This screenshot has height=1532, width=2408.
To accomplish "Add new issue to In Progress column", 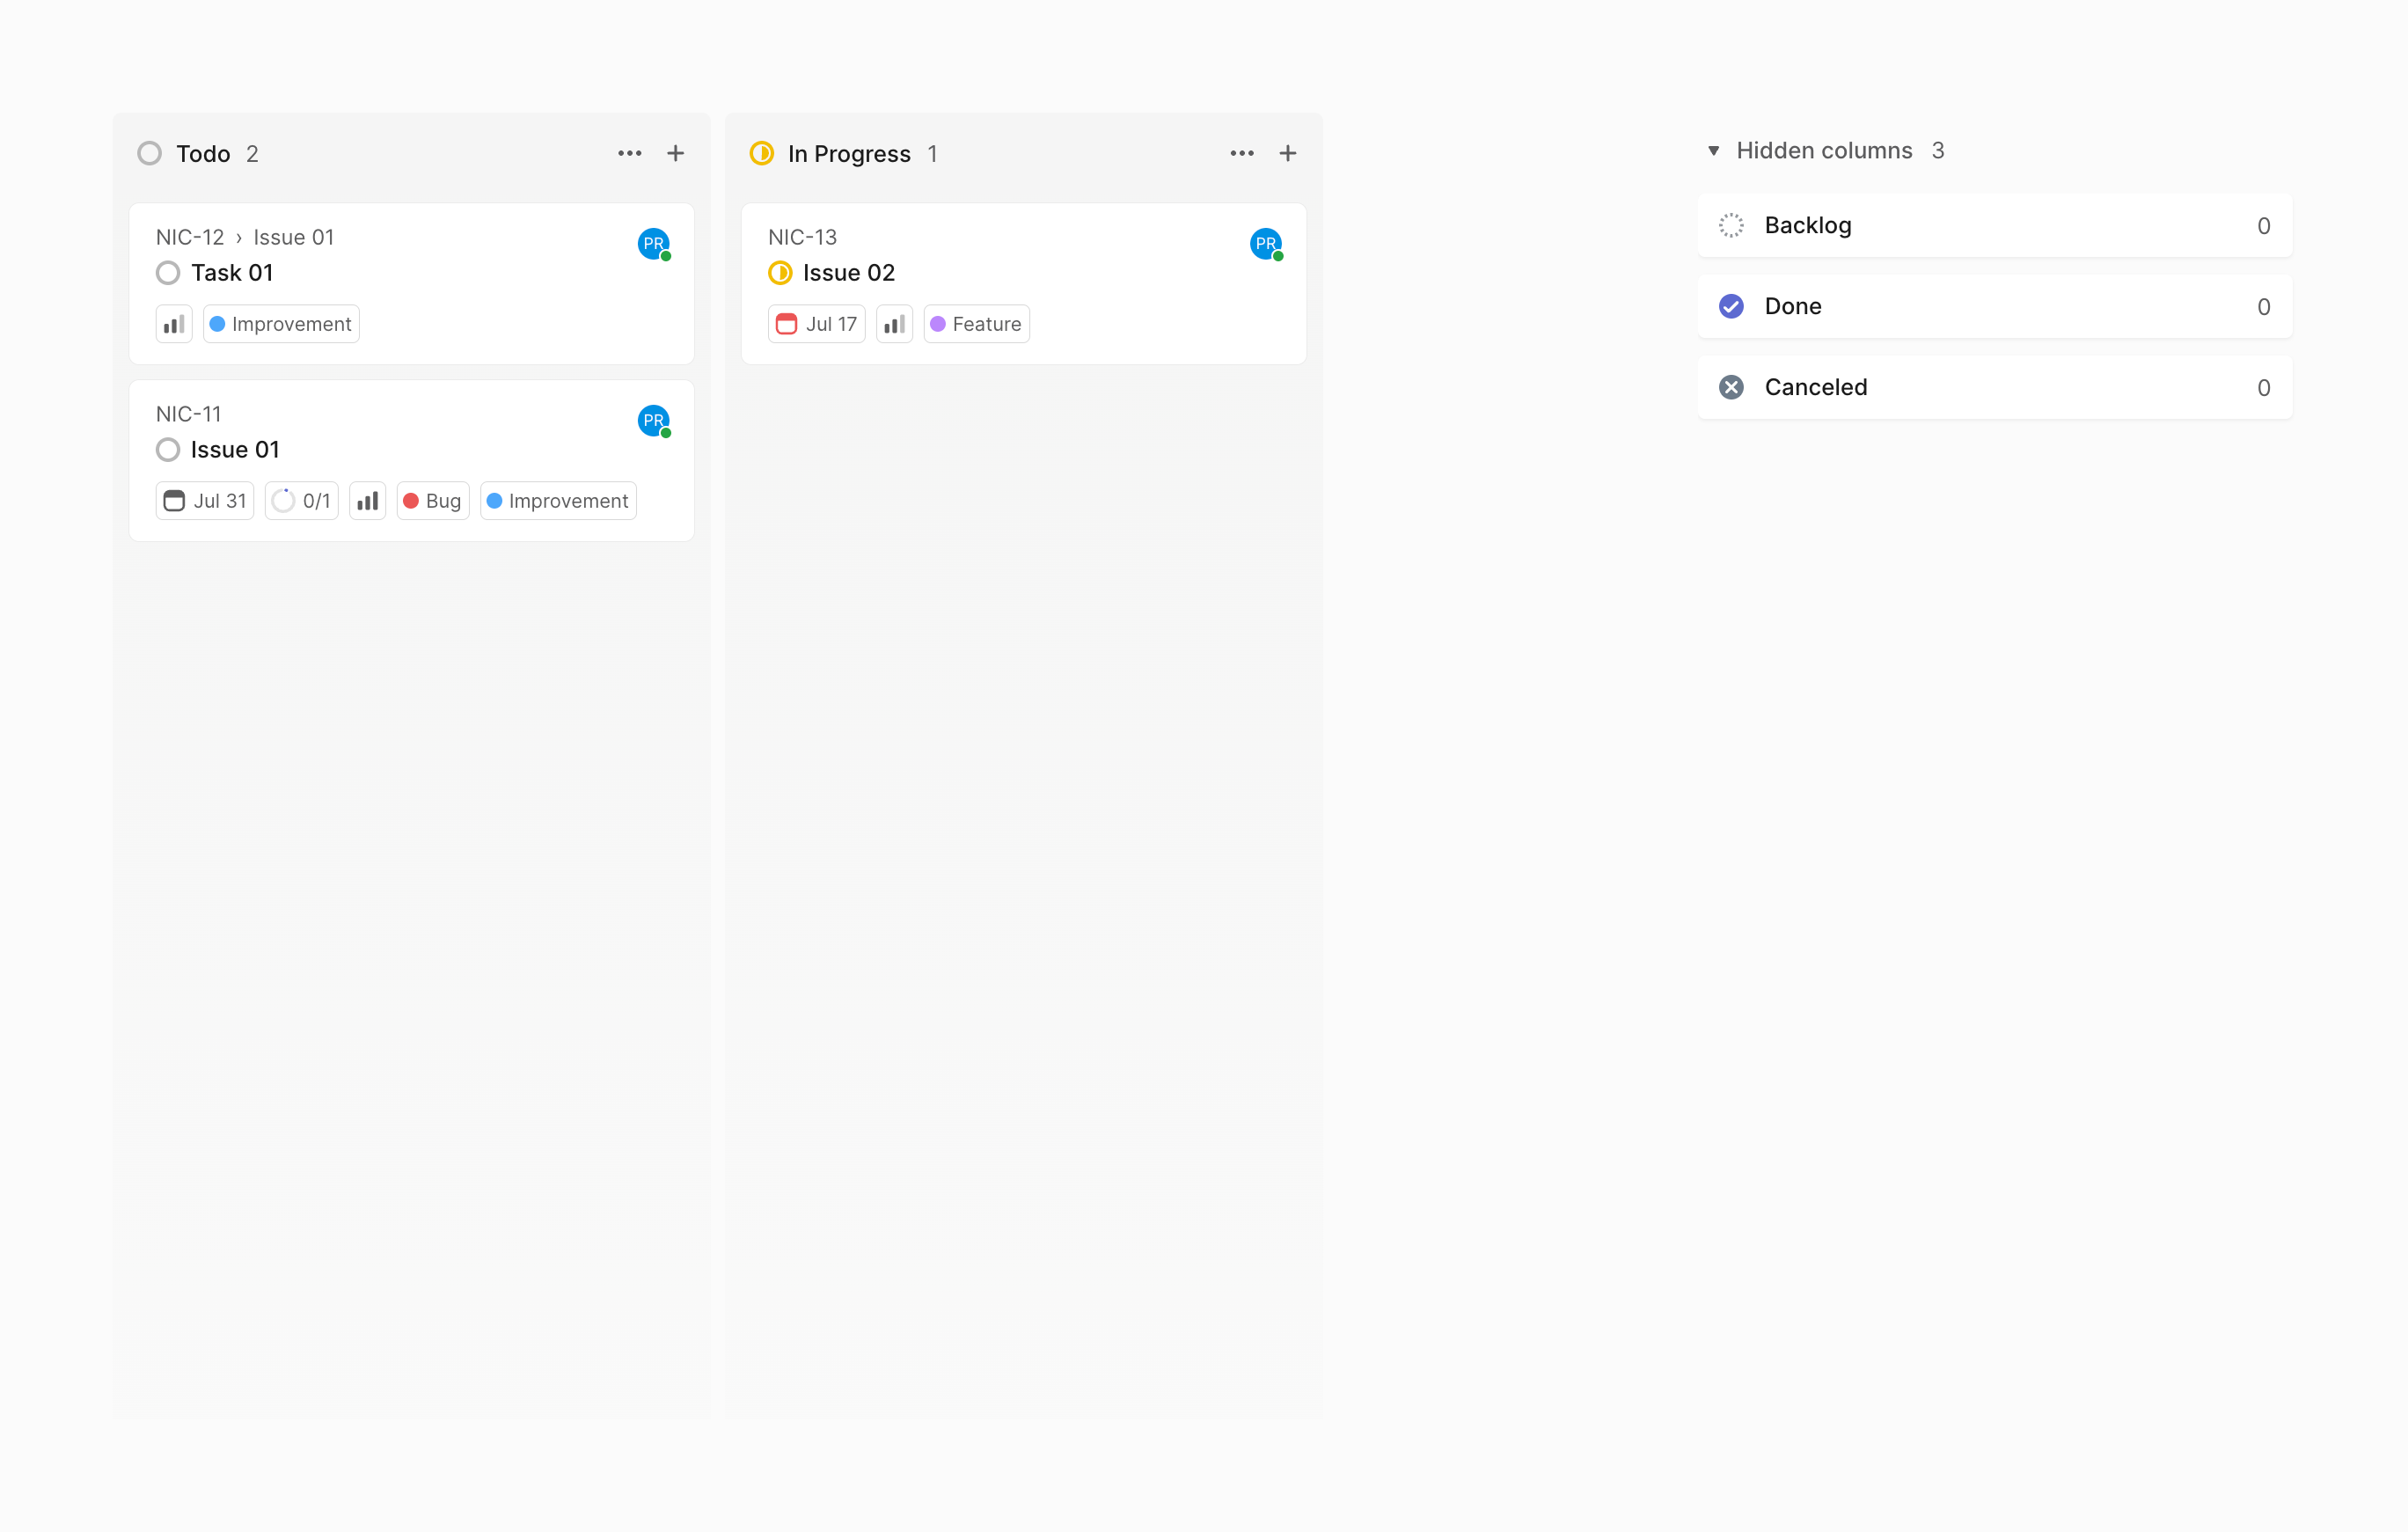I will click(x=1287, y=153).
